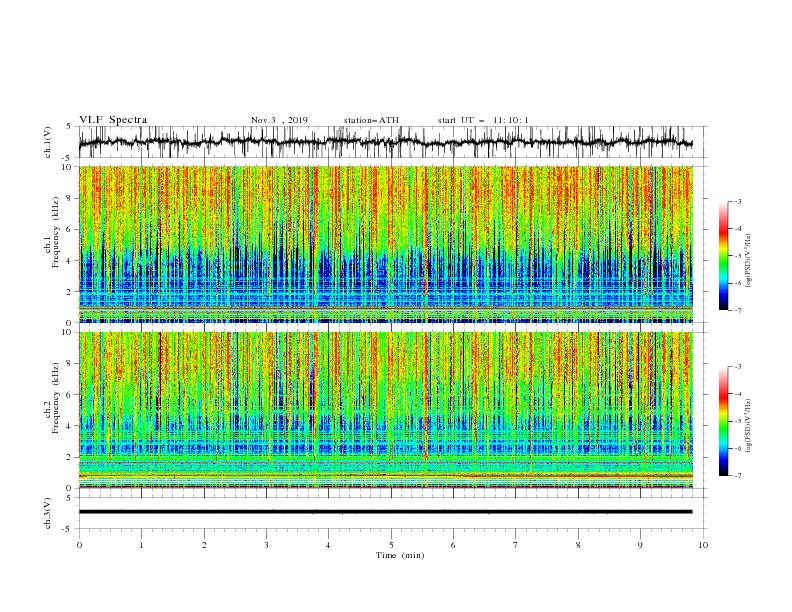Screen dimensions: 792x612
Task: Click the "6" kHz tick on ch.2 axis
Action: coord(70,395)
